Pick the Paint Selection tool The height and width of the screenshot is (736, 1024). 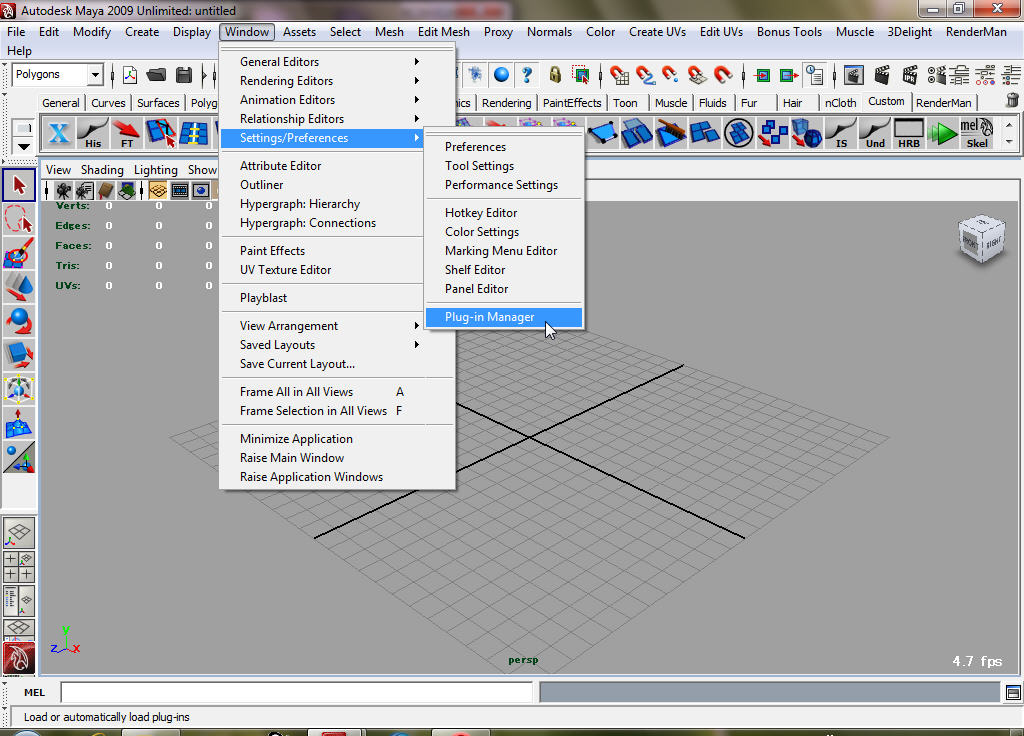(19, 253)
